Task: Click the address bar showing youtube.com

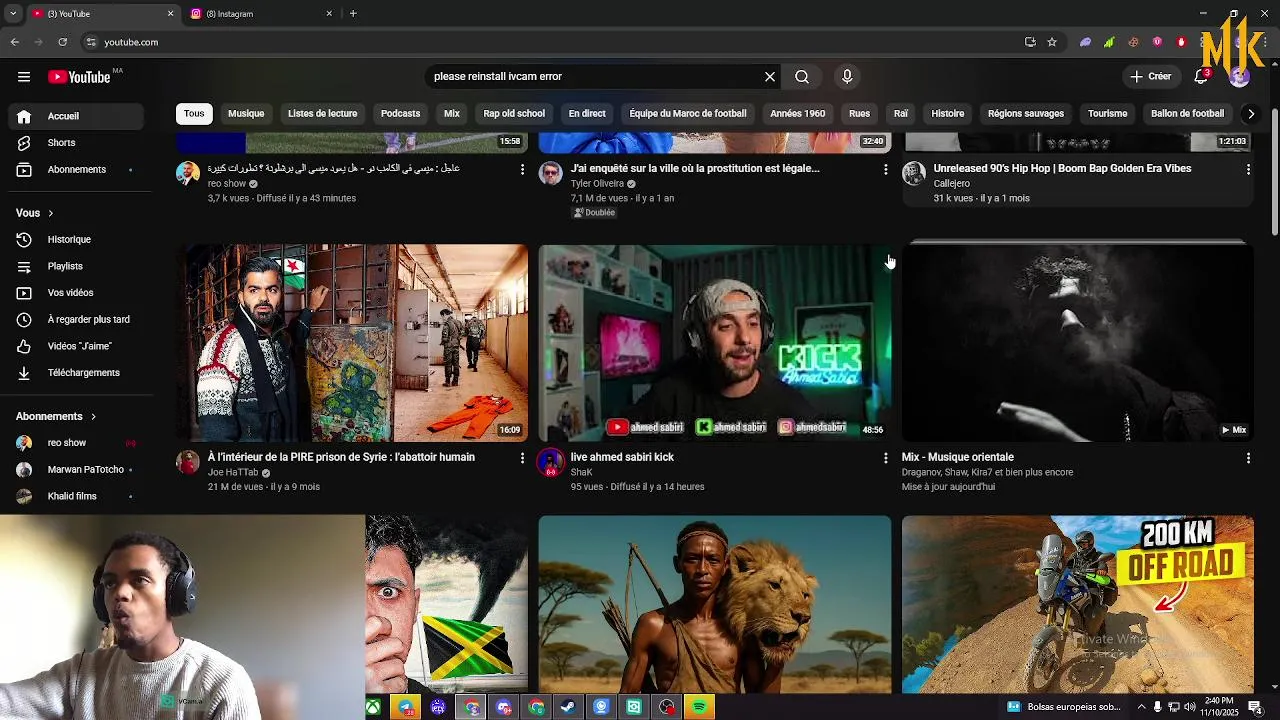Action: (550, 42)
